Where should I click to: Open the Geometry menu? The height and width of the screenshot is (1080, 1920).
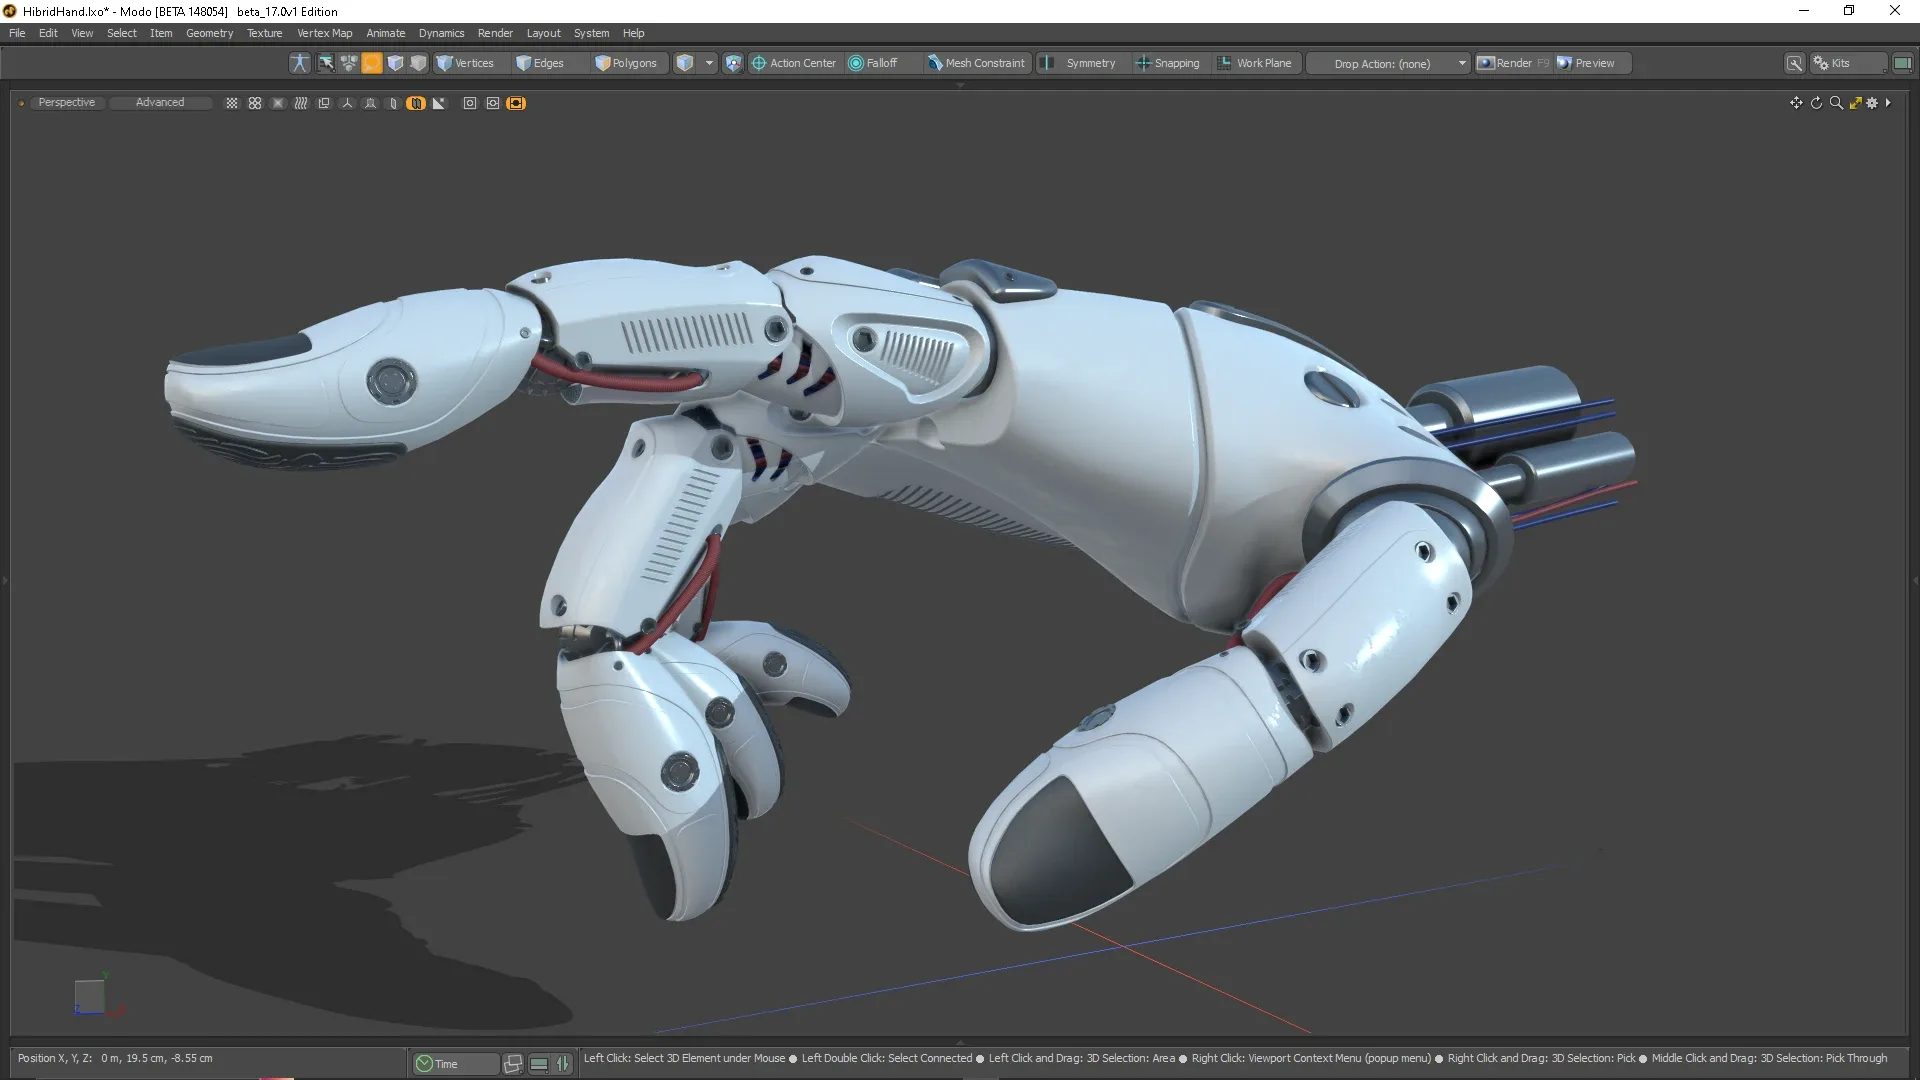click(209, 33)
